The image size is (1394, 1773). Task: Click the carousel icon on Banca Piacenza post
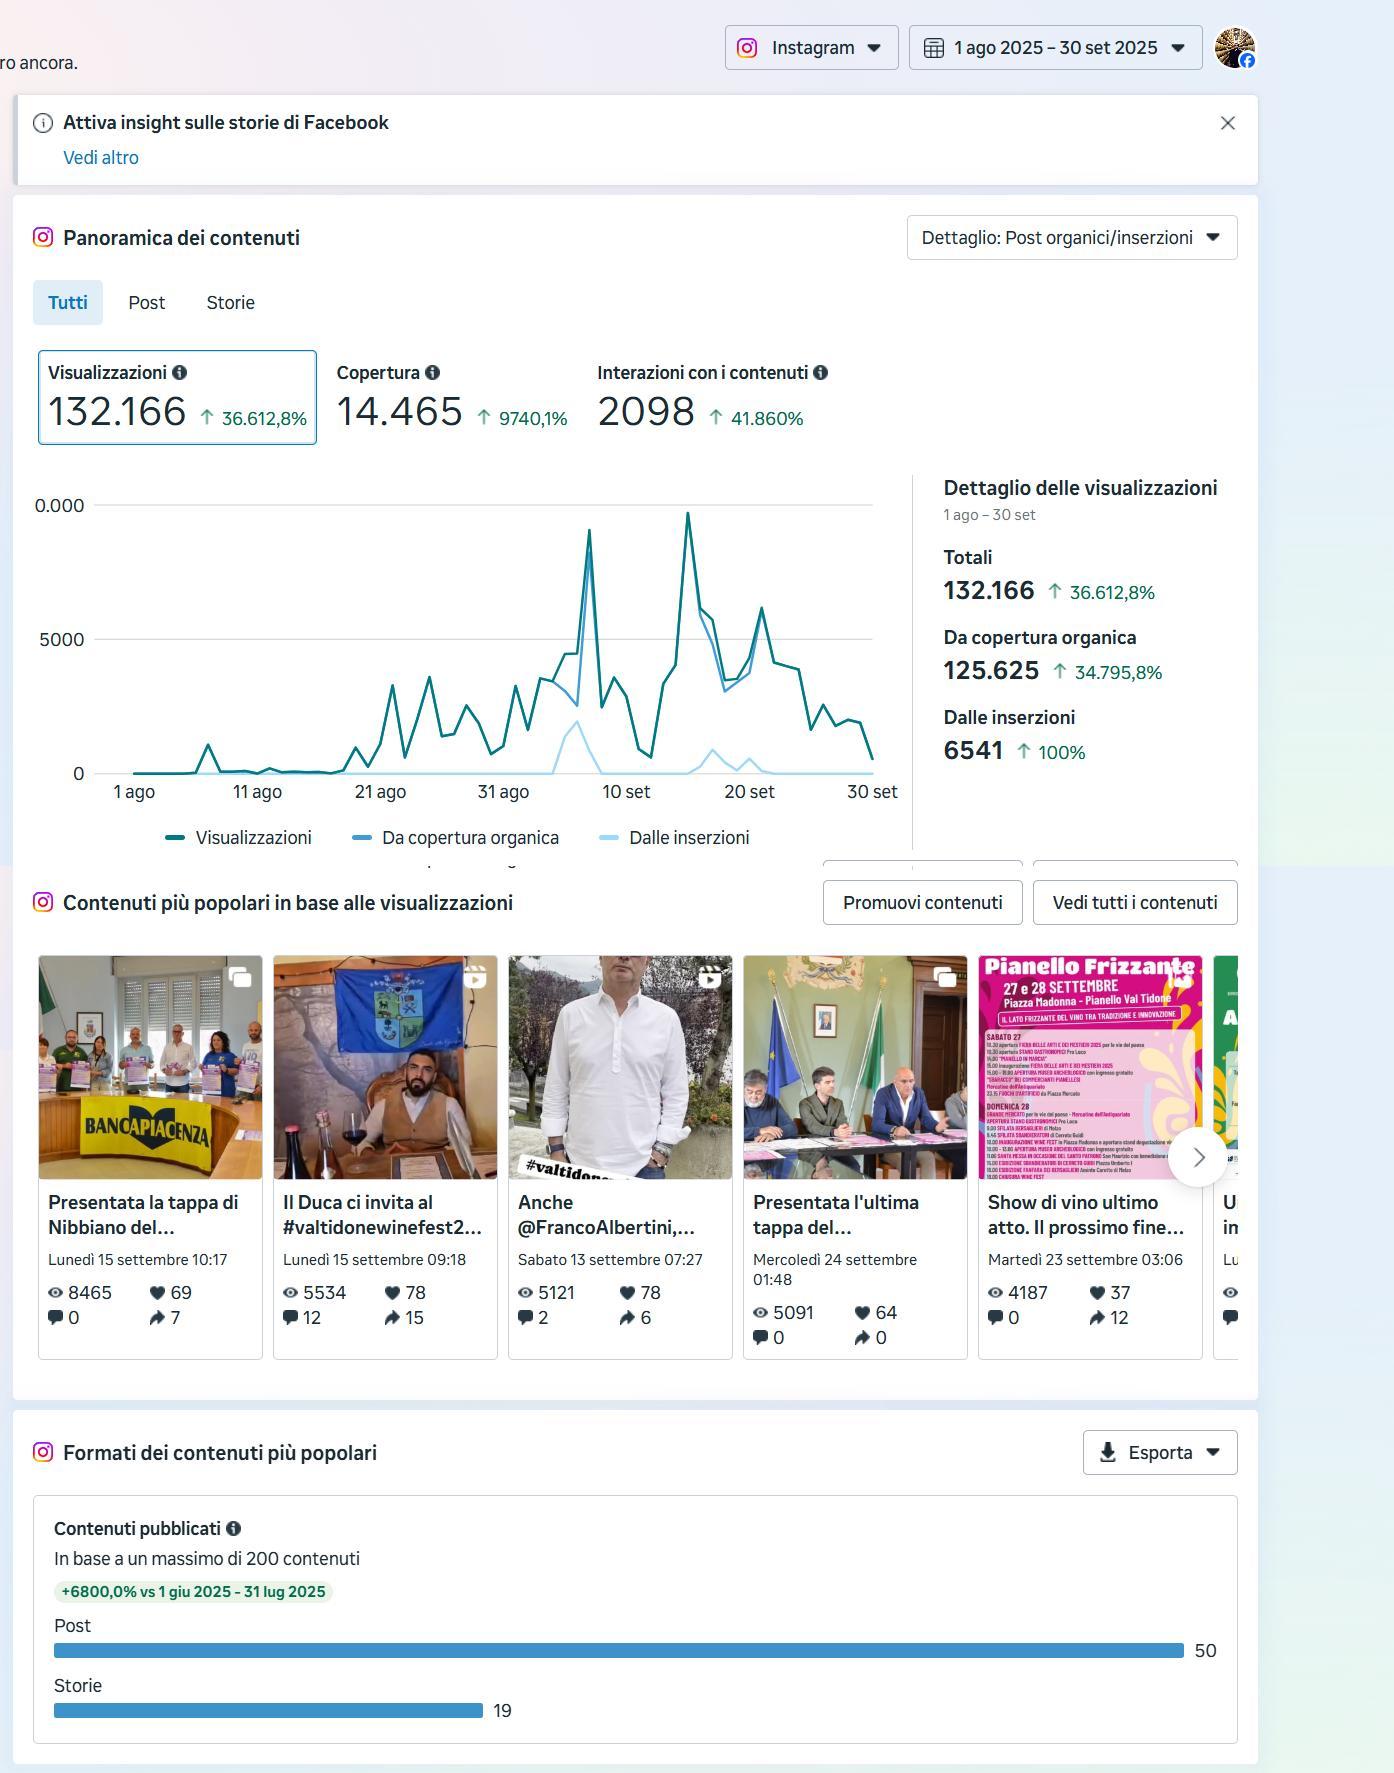240,977
